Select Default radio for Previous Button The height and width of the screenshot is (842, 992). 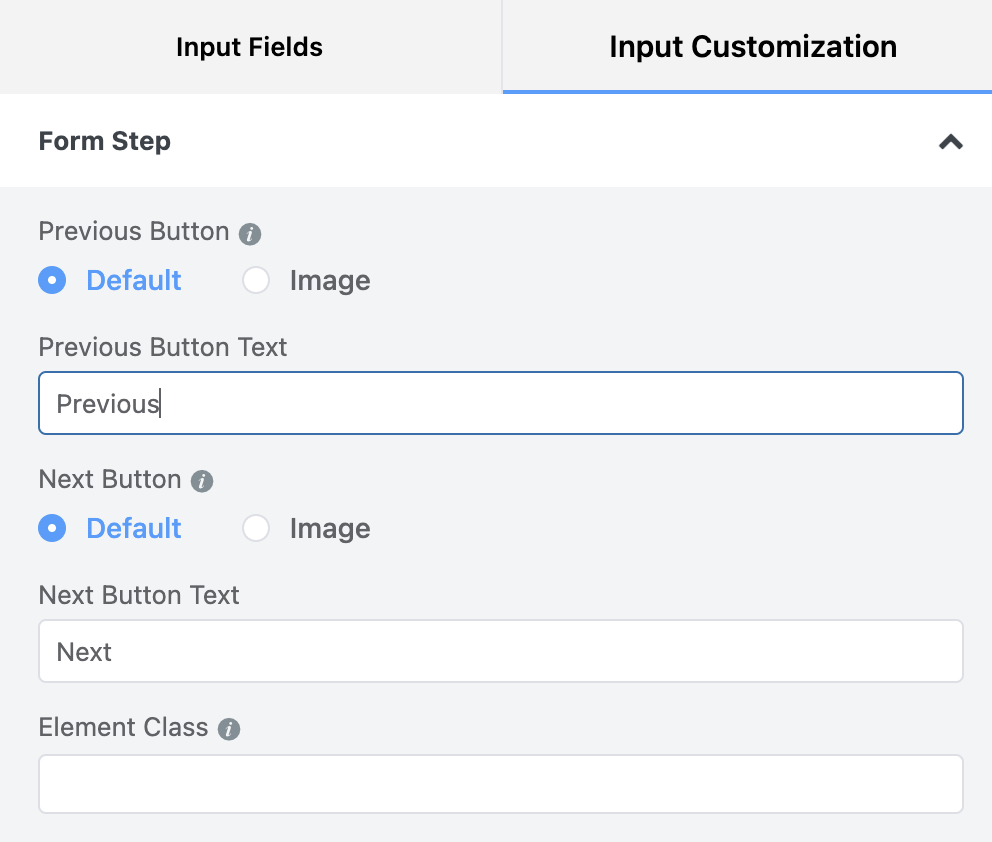tap(52, 280)
